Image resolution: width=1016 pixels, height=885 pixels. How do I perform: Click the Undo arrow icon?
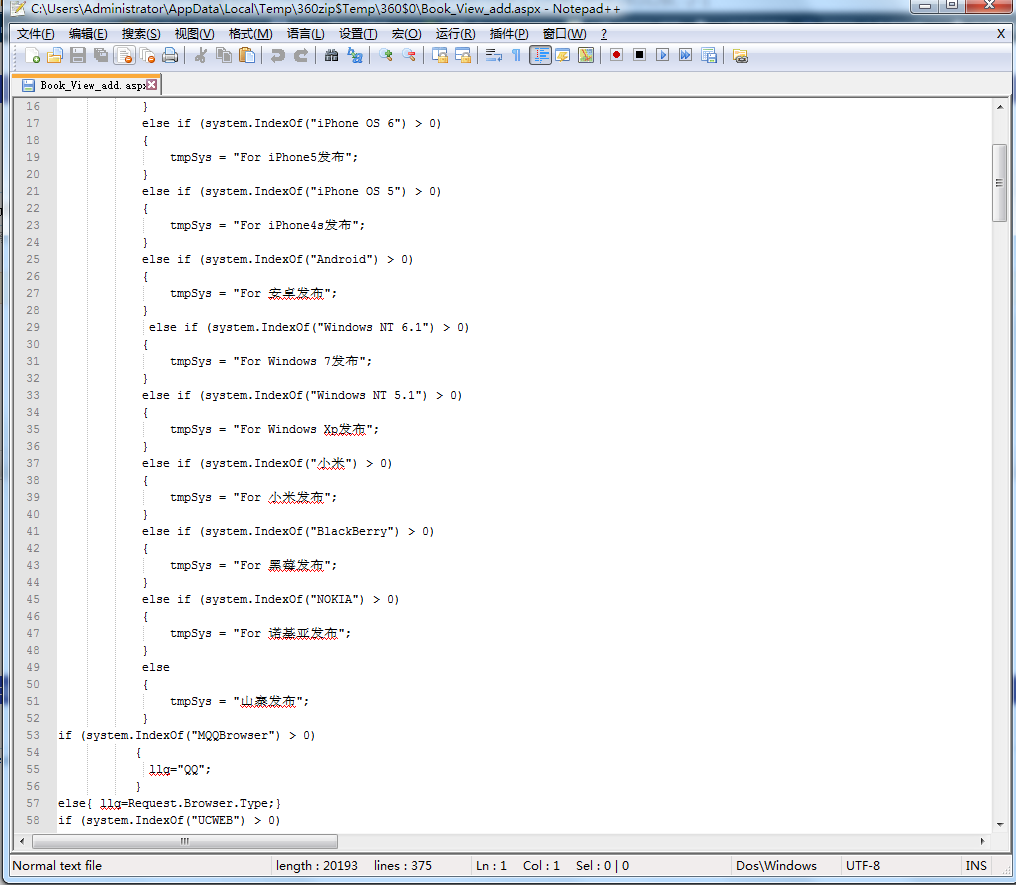pyautogui.click(x=278, y=55)
